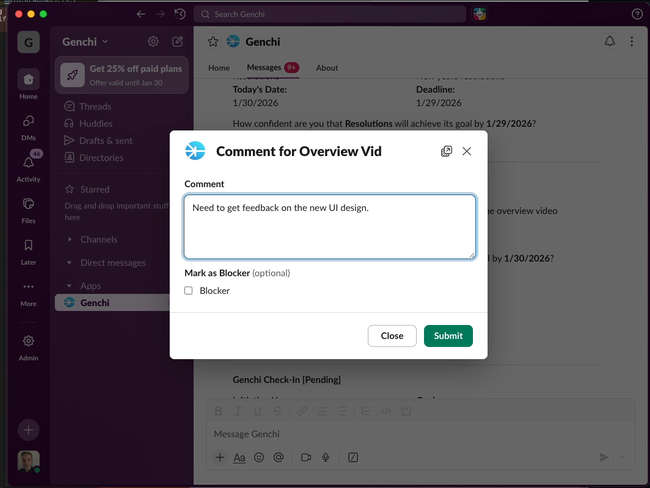The height and width of the screenshot is (488, 650).
Task: Send the message with arrow icon
Action: 604,457
